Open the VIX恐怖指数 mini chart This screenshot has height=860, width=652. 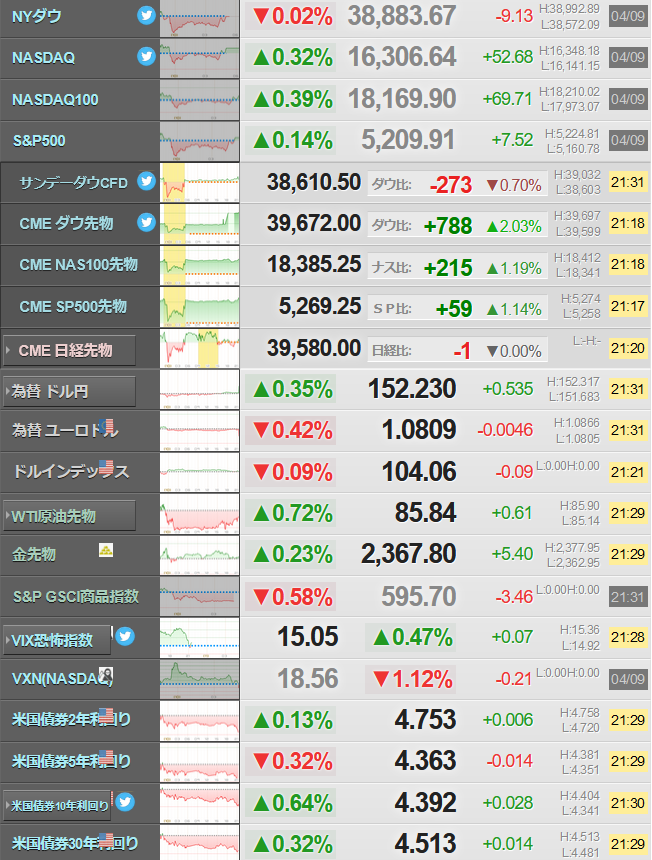pyautogui.click(x=200, y=638)
